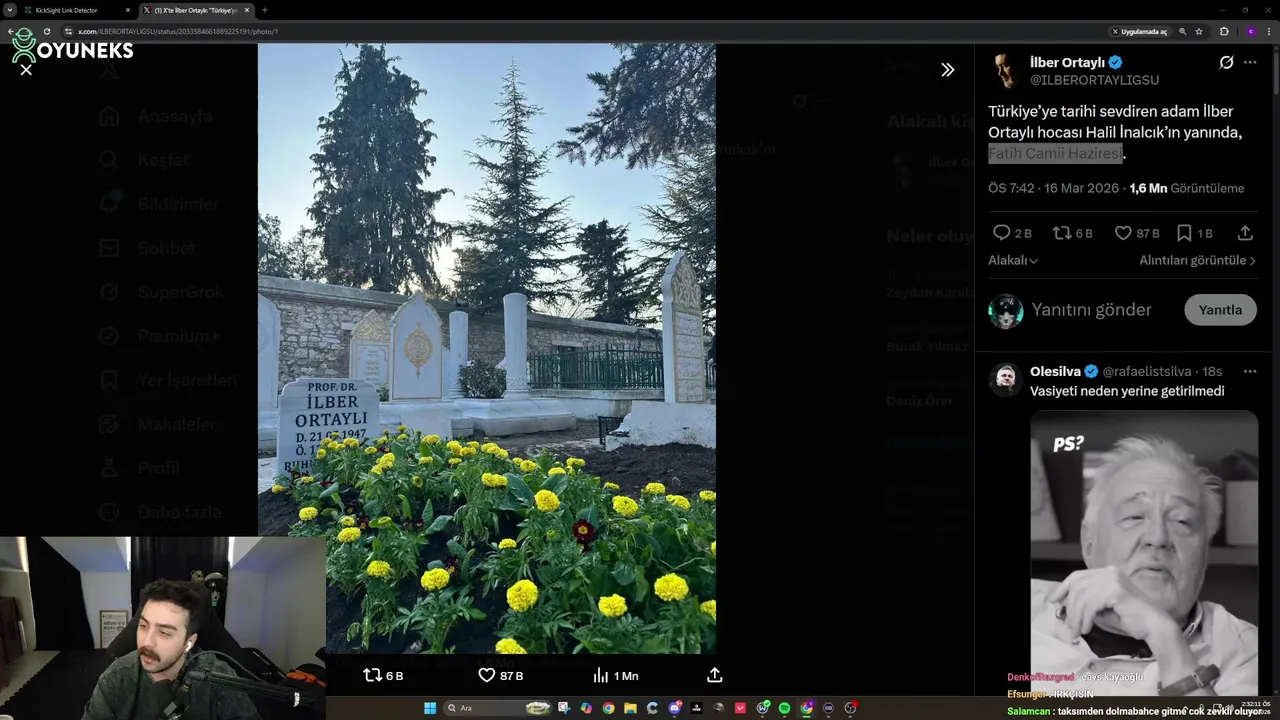Expand the Alakalı sort dropdown

1013,260
